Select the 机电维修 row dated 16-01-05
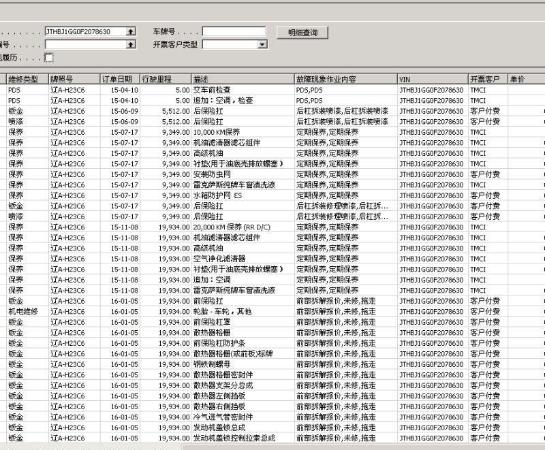545x450 pixels. tap(272, 312)
